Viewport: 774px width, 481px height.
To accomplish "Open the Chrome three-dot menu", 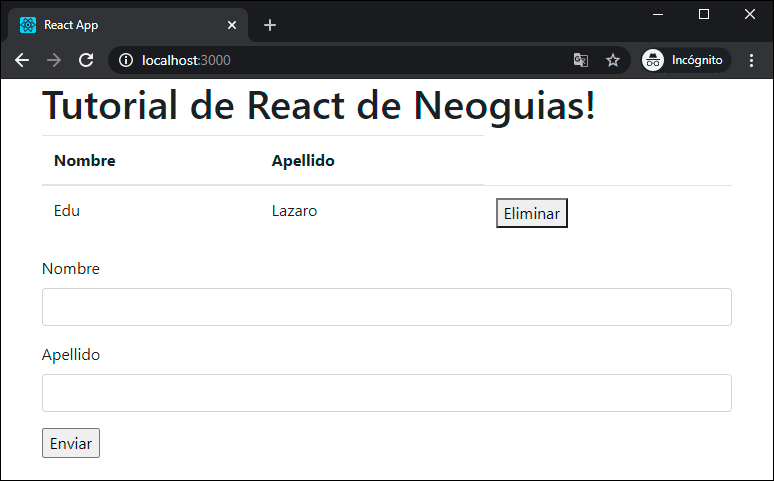I will (751, 60).
